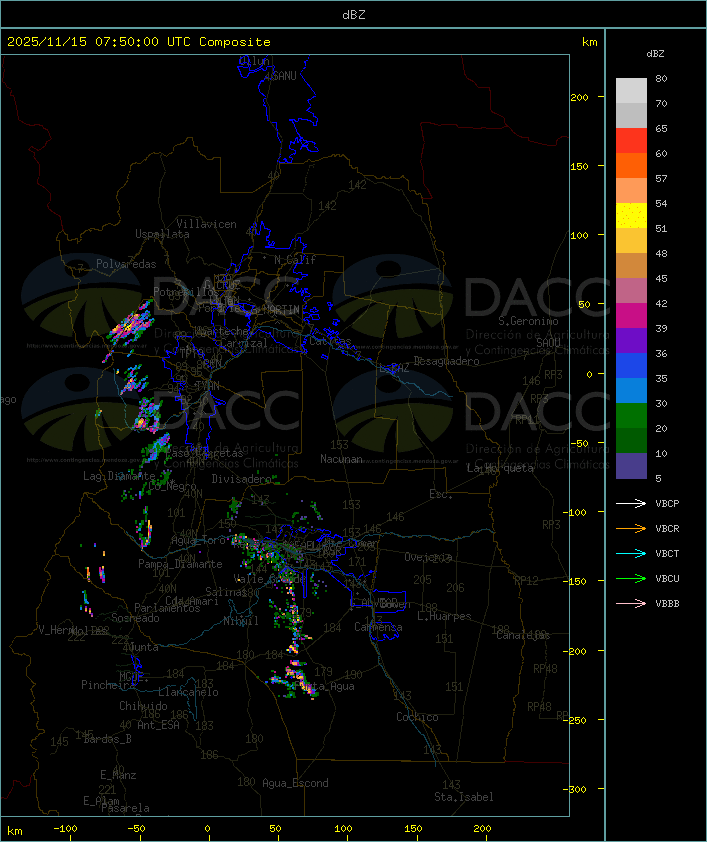707x842 pixels.
Task: Click the pink VBBB arrow icon
Action: point(631,604)
